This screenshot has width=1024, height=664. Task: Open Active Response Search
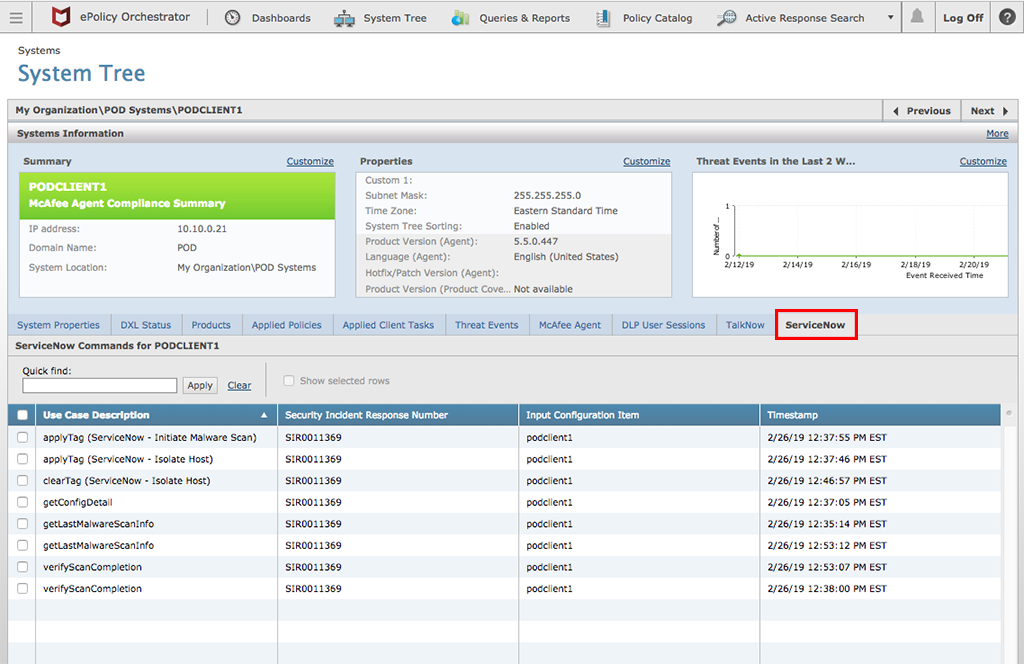pos(805,18)
